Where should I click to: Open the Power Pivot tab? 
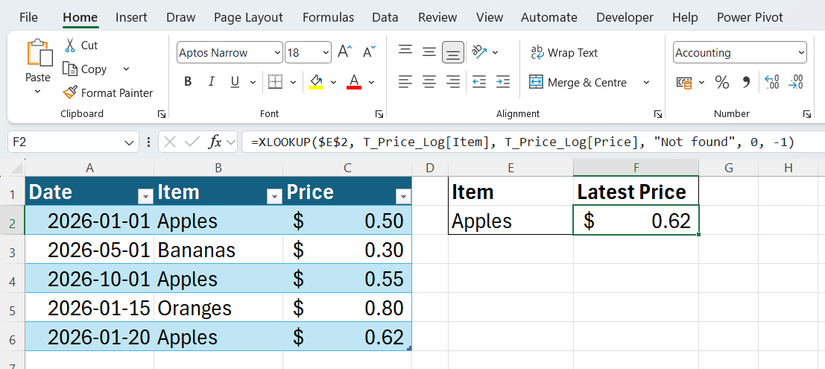point(750,17)
